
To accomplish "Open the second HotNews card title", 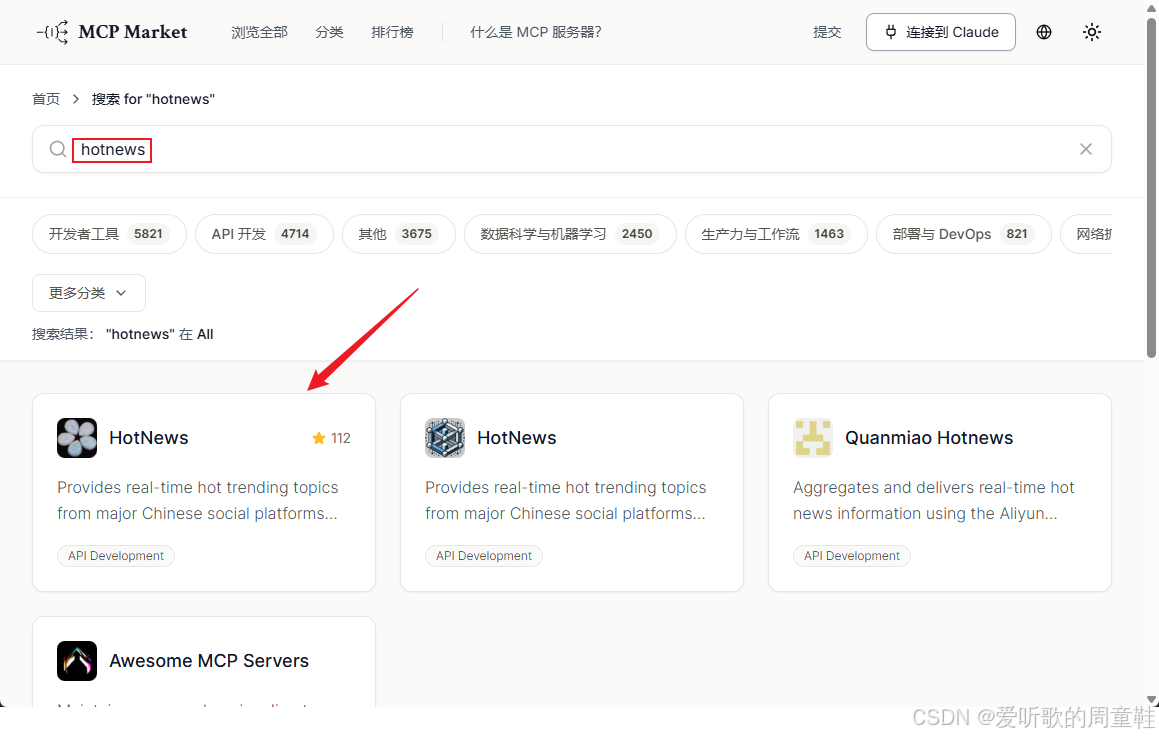I will (517, 438).
